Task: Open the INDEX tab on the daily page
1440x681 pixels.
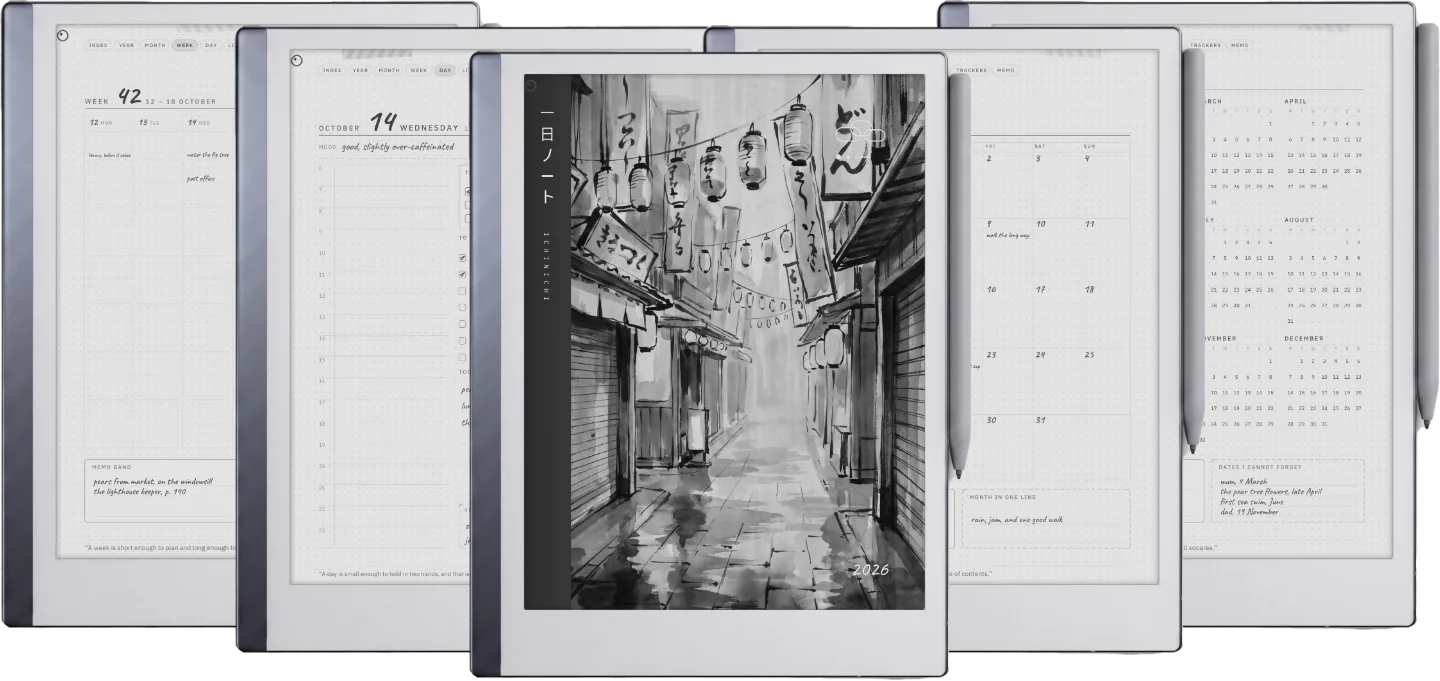Action: click(331, 70)
